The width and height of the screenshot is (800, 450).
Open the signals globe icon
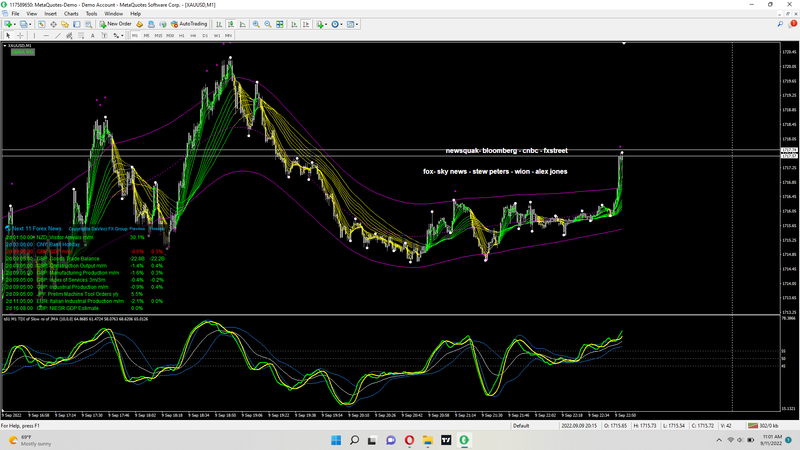163,24
